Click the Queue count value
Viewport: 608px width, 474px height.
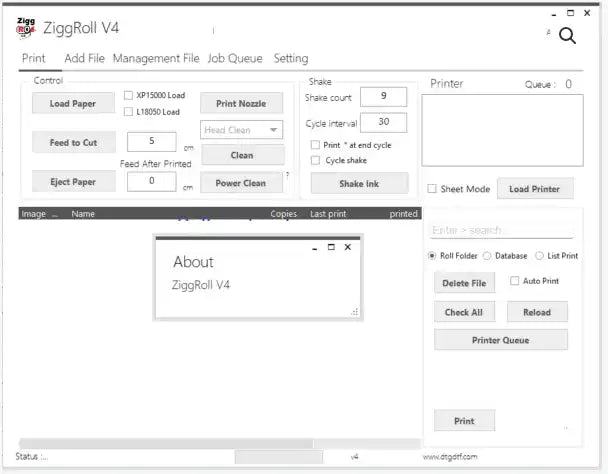pyautogui.click(x=568, y=84)
